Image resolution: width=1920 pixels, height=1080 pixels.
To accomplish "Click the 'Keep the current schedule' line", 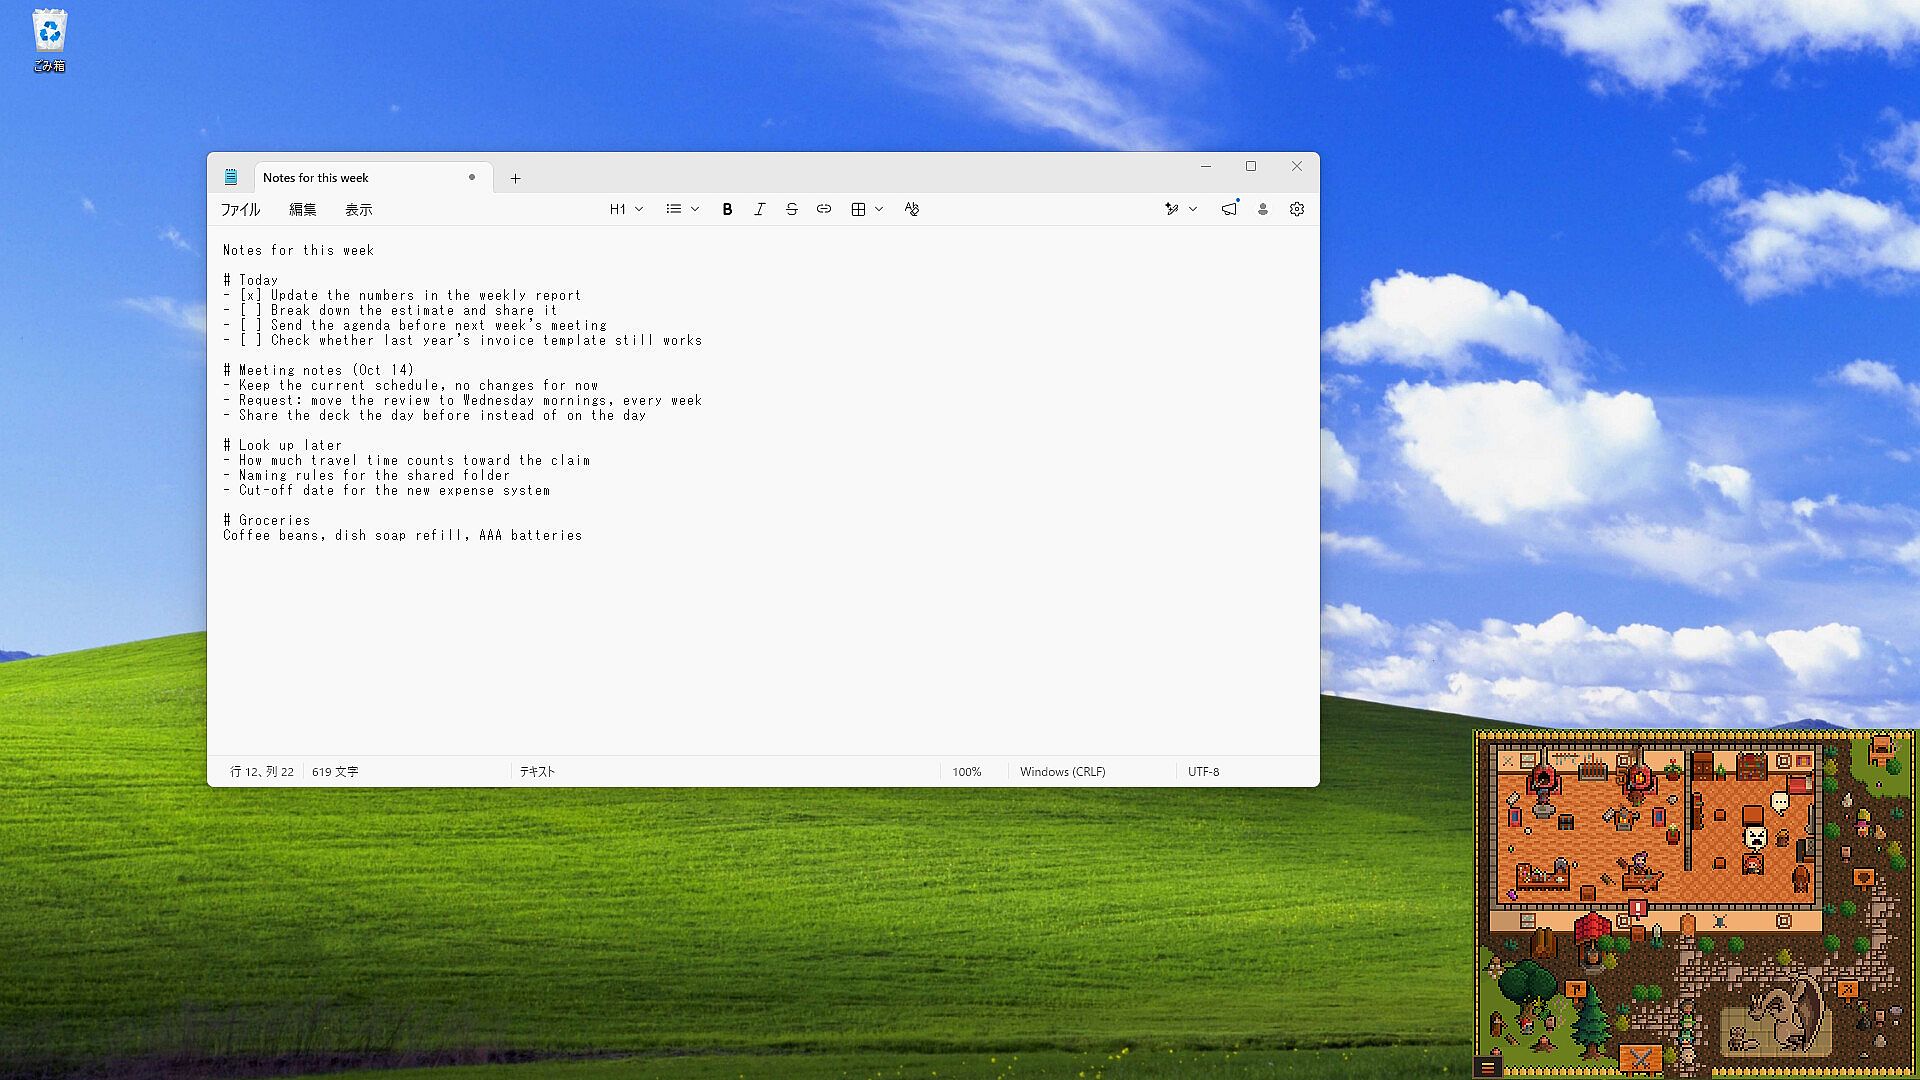I will (x=411, y=385).
